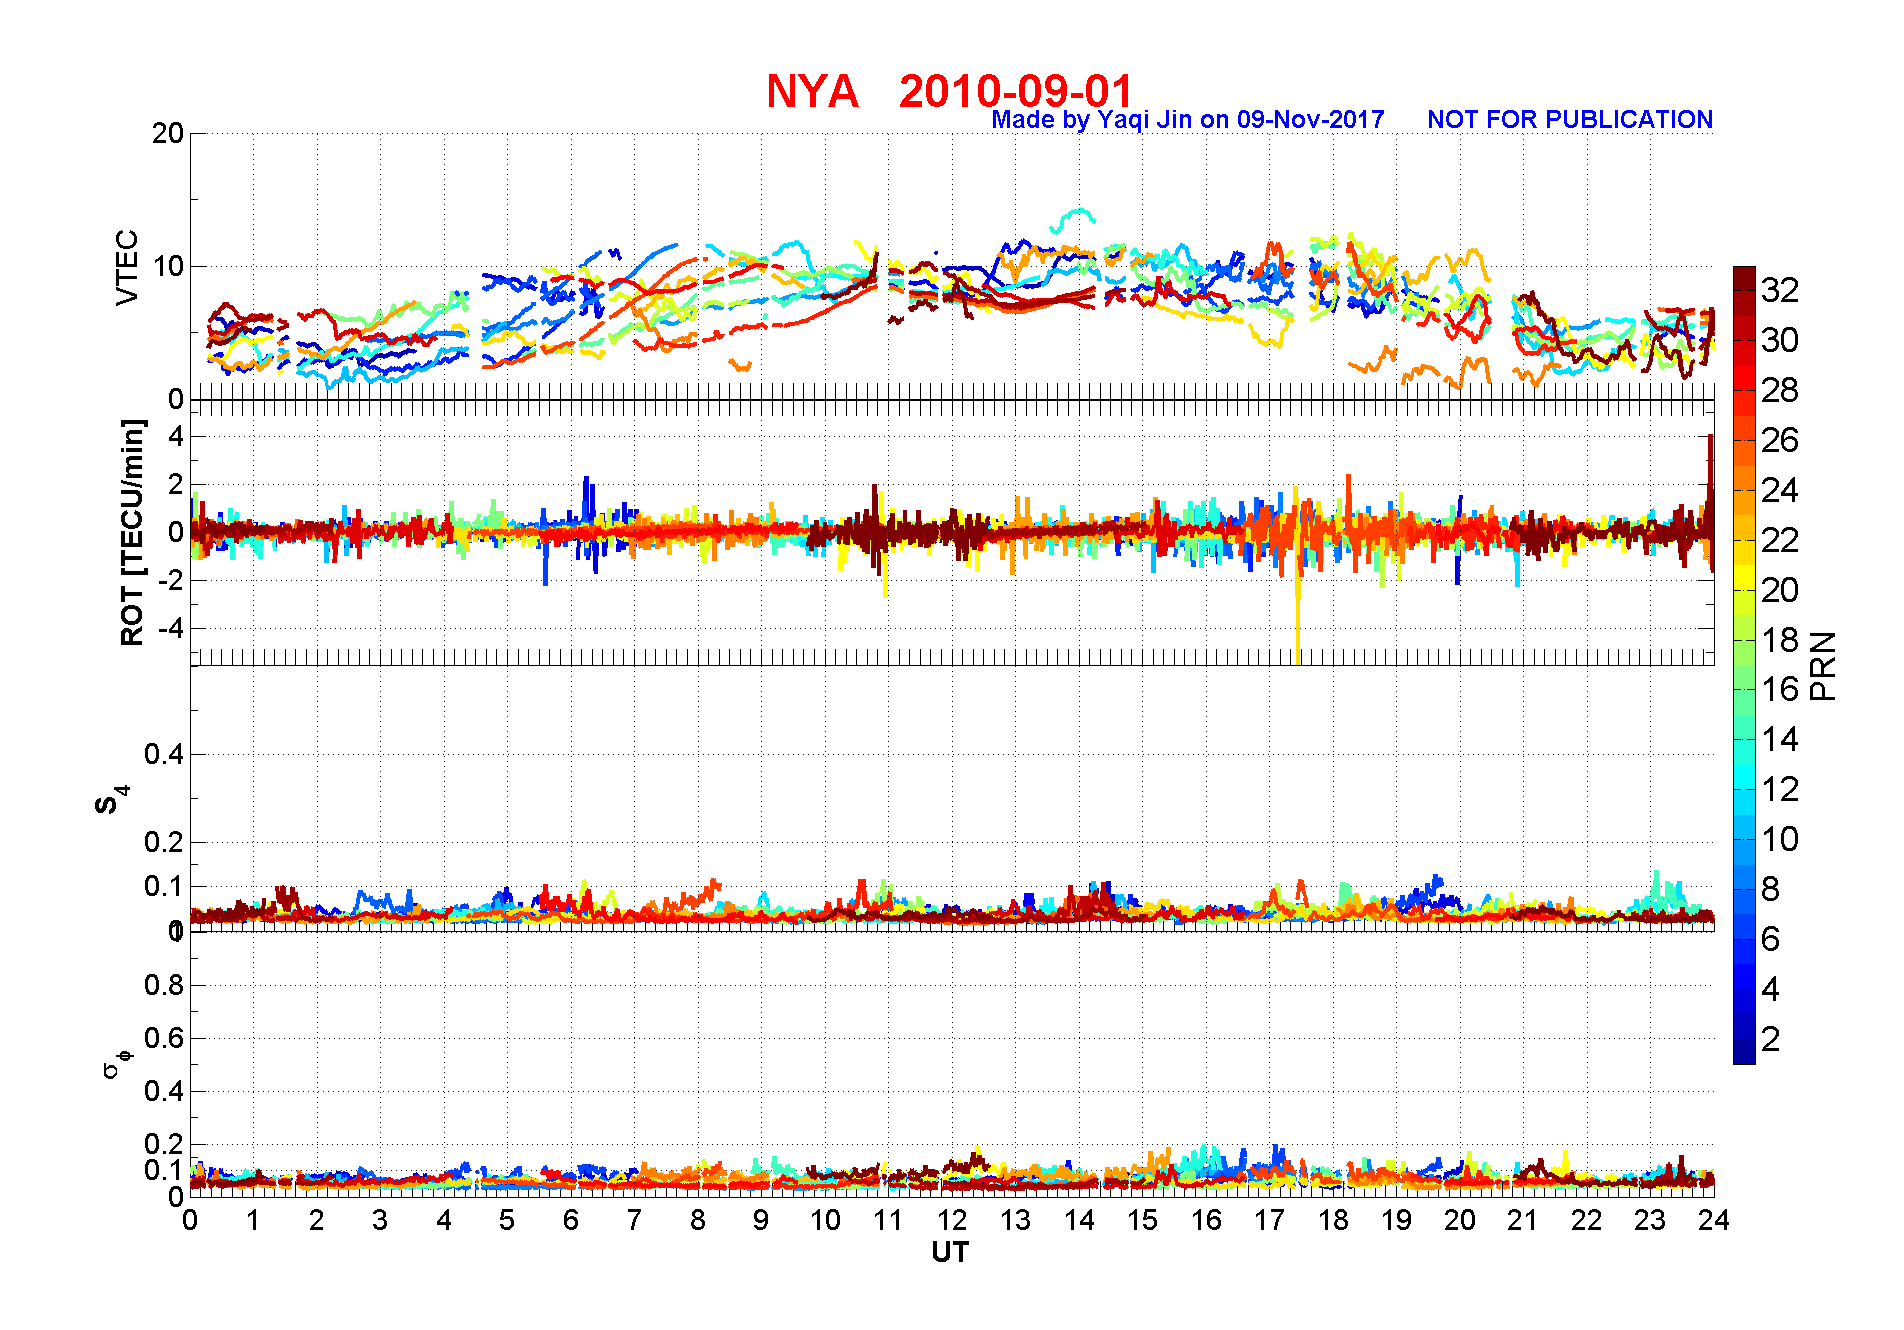Screen dimensions: 1904x1330
Task: Click colorbar tick value 28
Action: point(1780,390)
